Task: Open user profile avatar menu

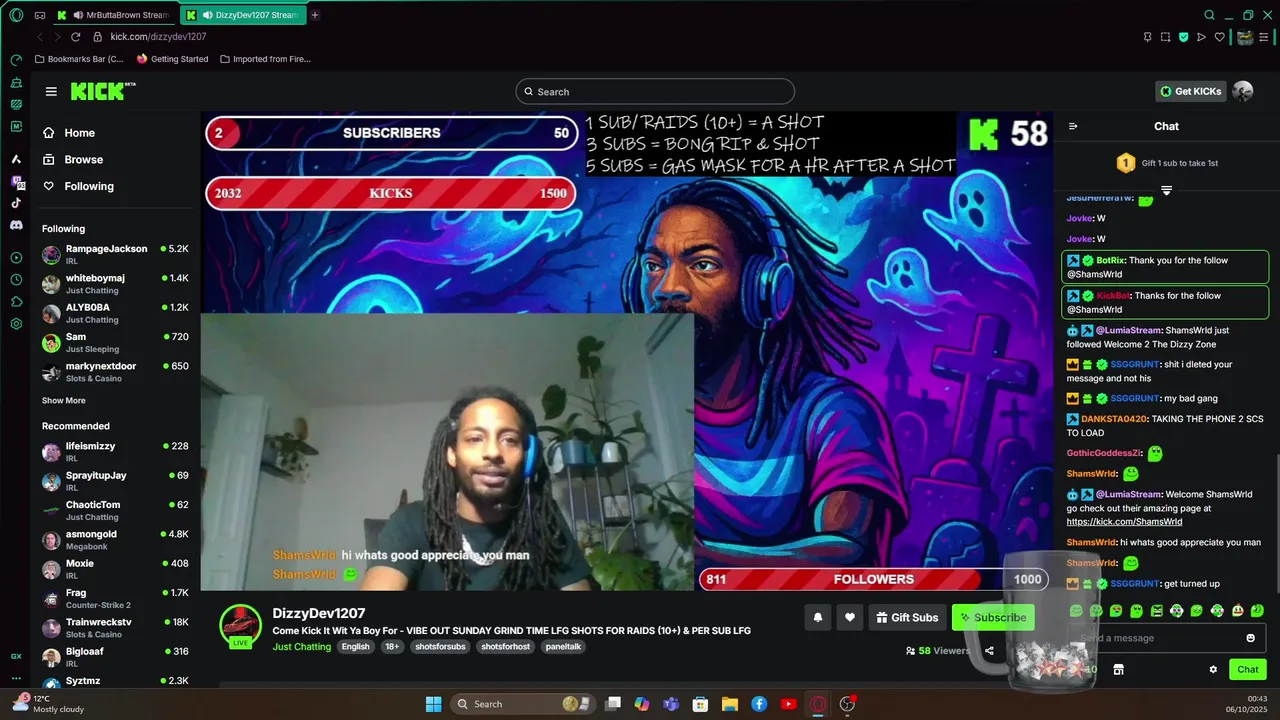Action: (1243, 91)
